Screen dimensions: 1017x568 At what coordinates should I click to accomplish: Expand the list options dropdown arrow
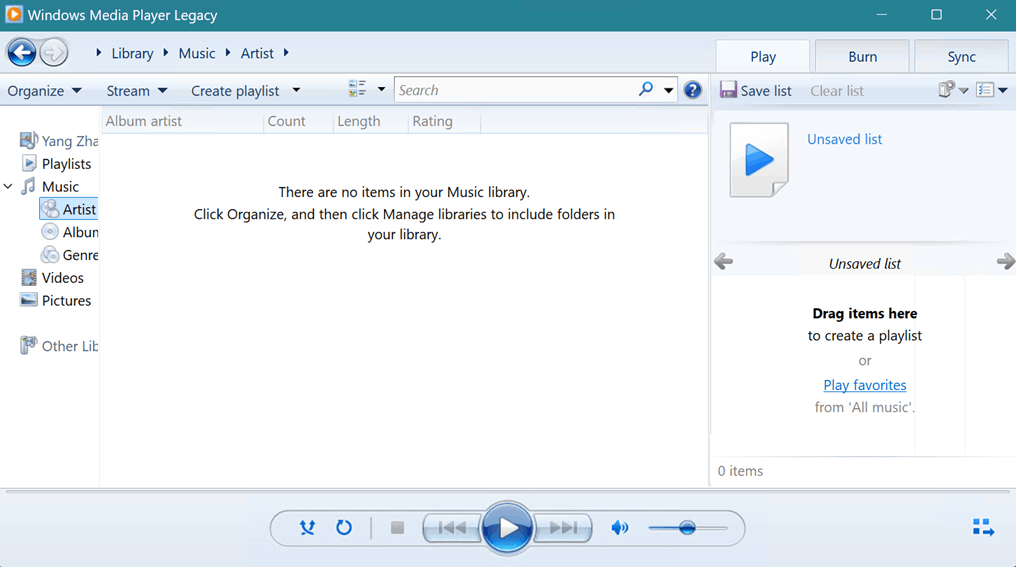click(963, 90)
